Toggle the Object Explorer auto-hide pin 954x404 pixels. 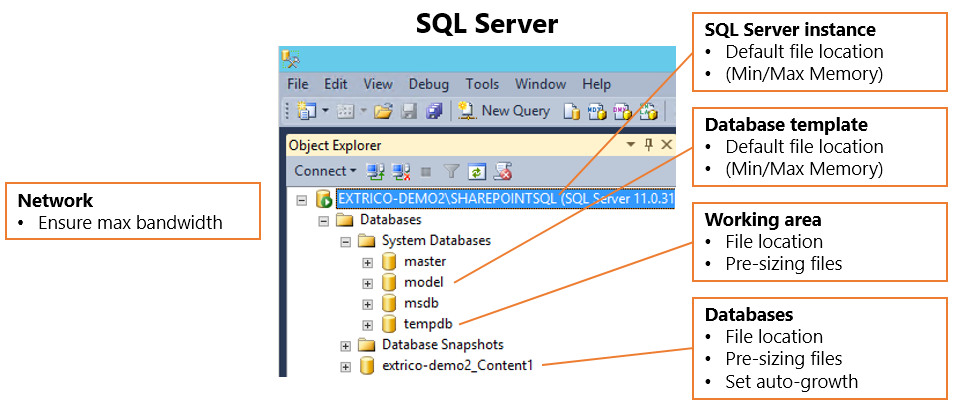[648, 145]
